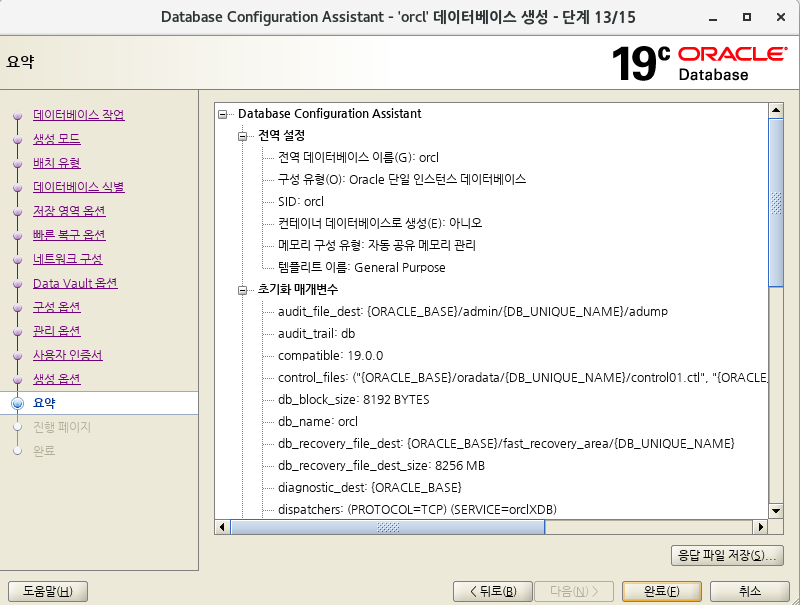Select the audit_file_dest parameter row
800x605 pixels.
(473, 312)
